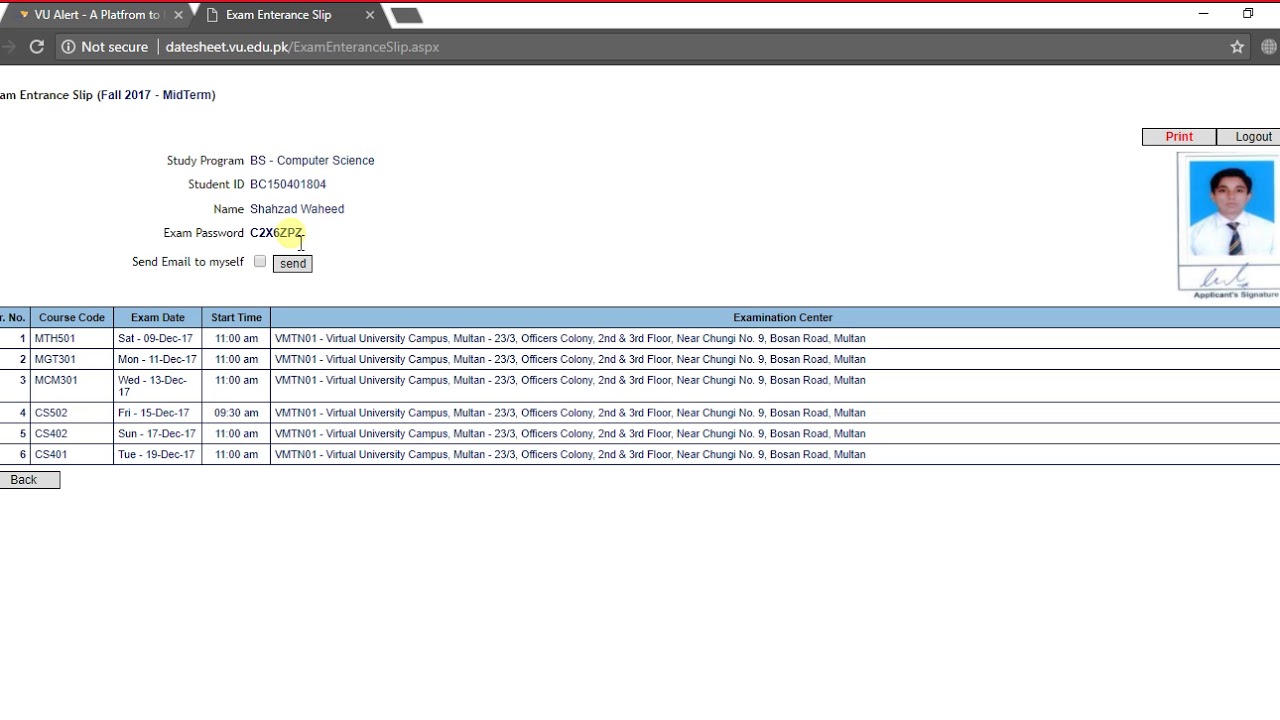Click the Course Code column header
Viewport: 1280px width, 720px height.
pos(72,317)
